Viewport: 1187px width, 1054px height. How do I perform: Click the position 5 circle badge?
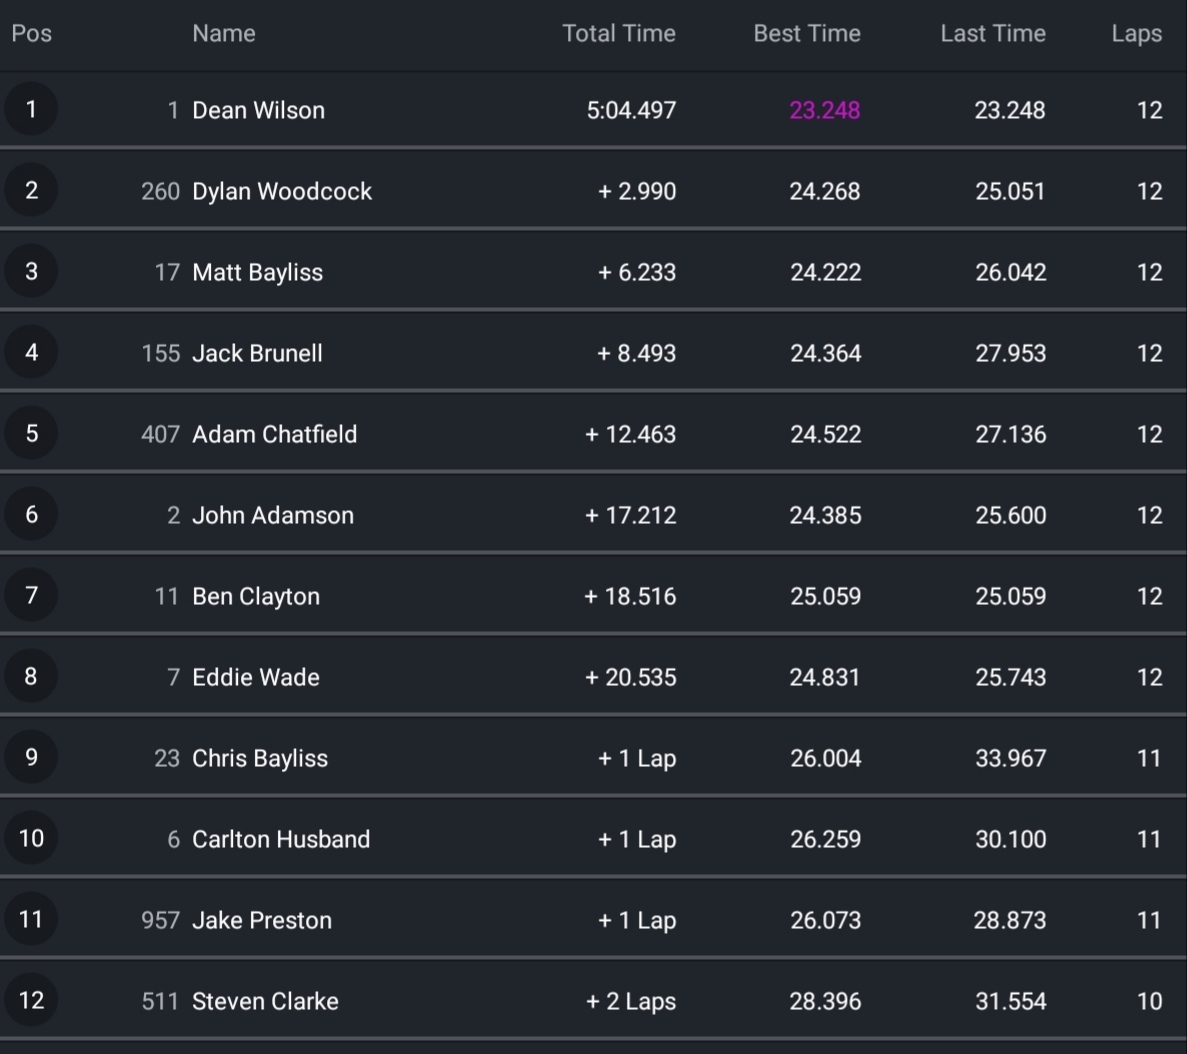(31, 433)
